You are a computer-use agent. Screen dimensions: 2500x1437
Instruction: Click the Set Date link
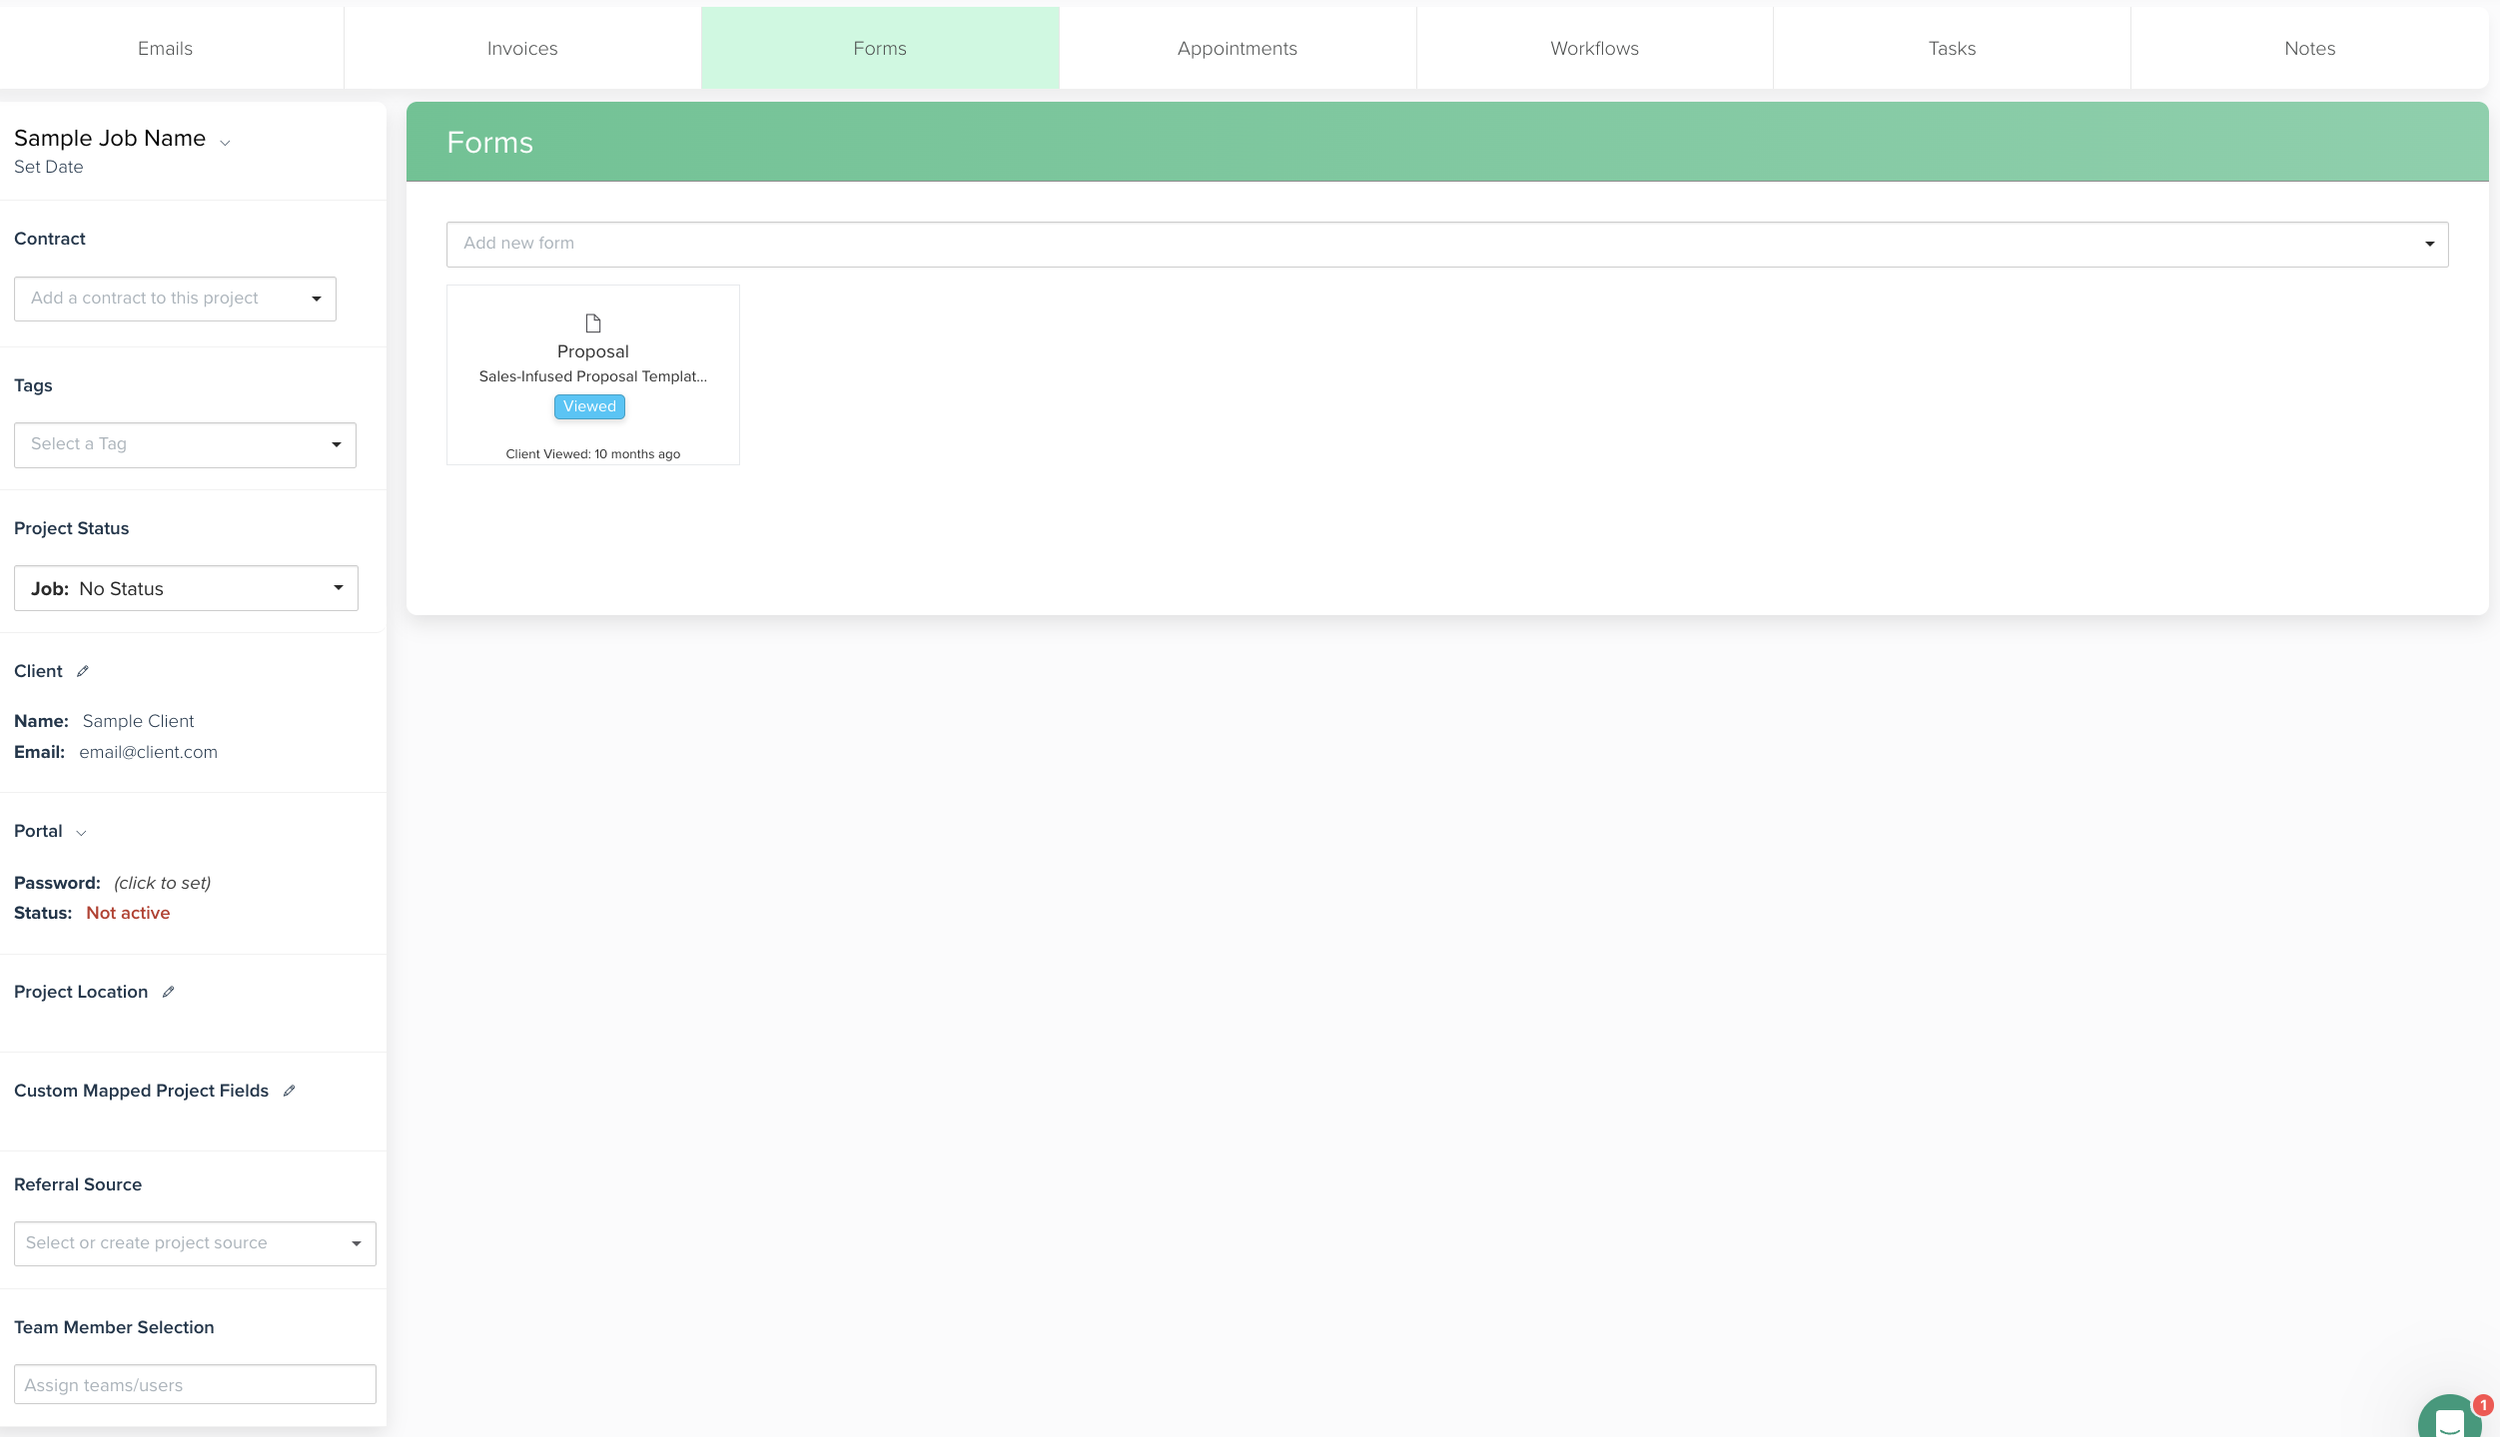coord(48,167)
